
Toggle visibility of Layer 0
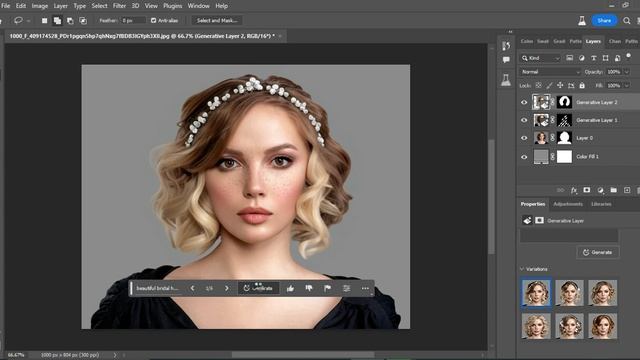[524, 138]
